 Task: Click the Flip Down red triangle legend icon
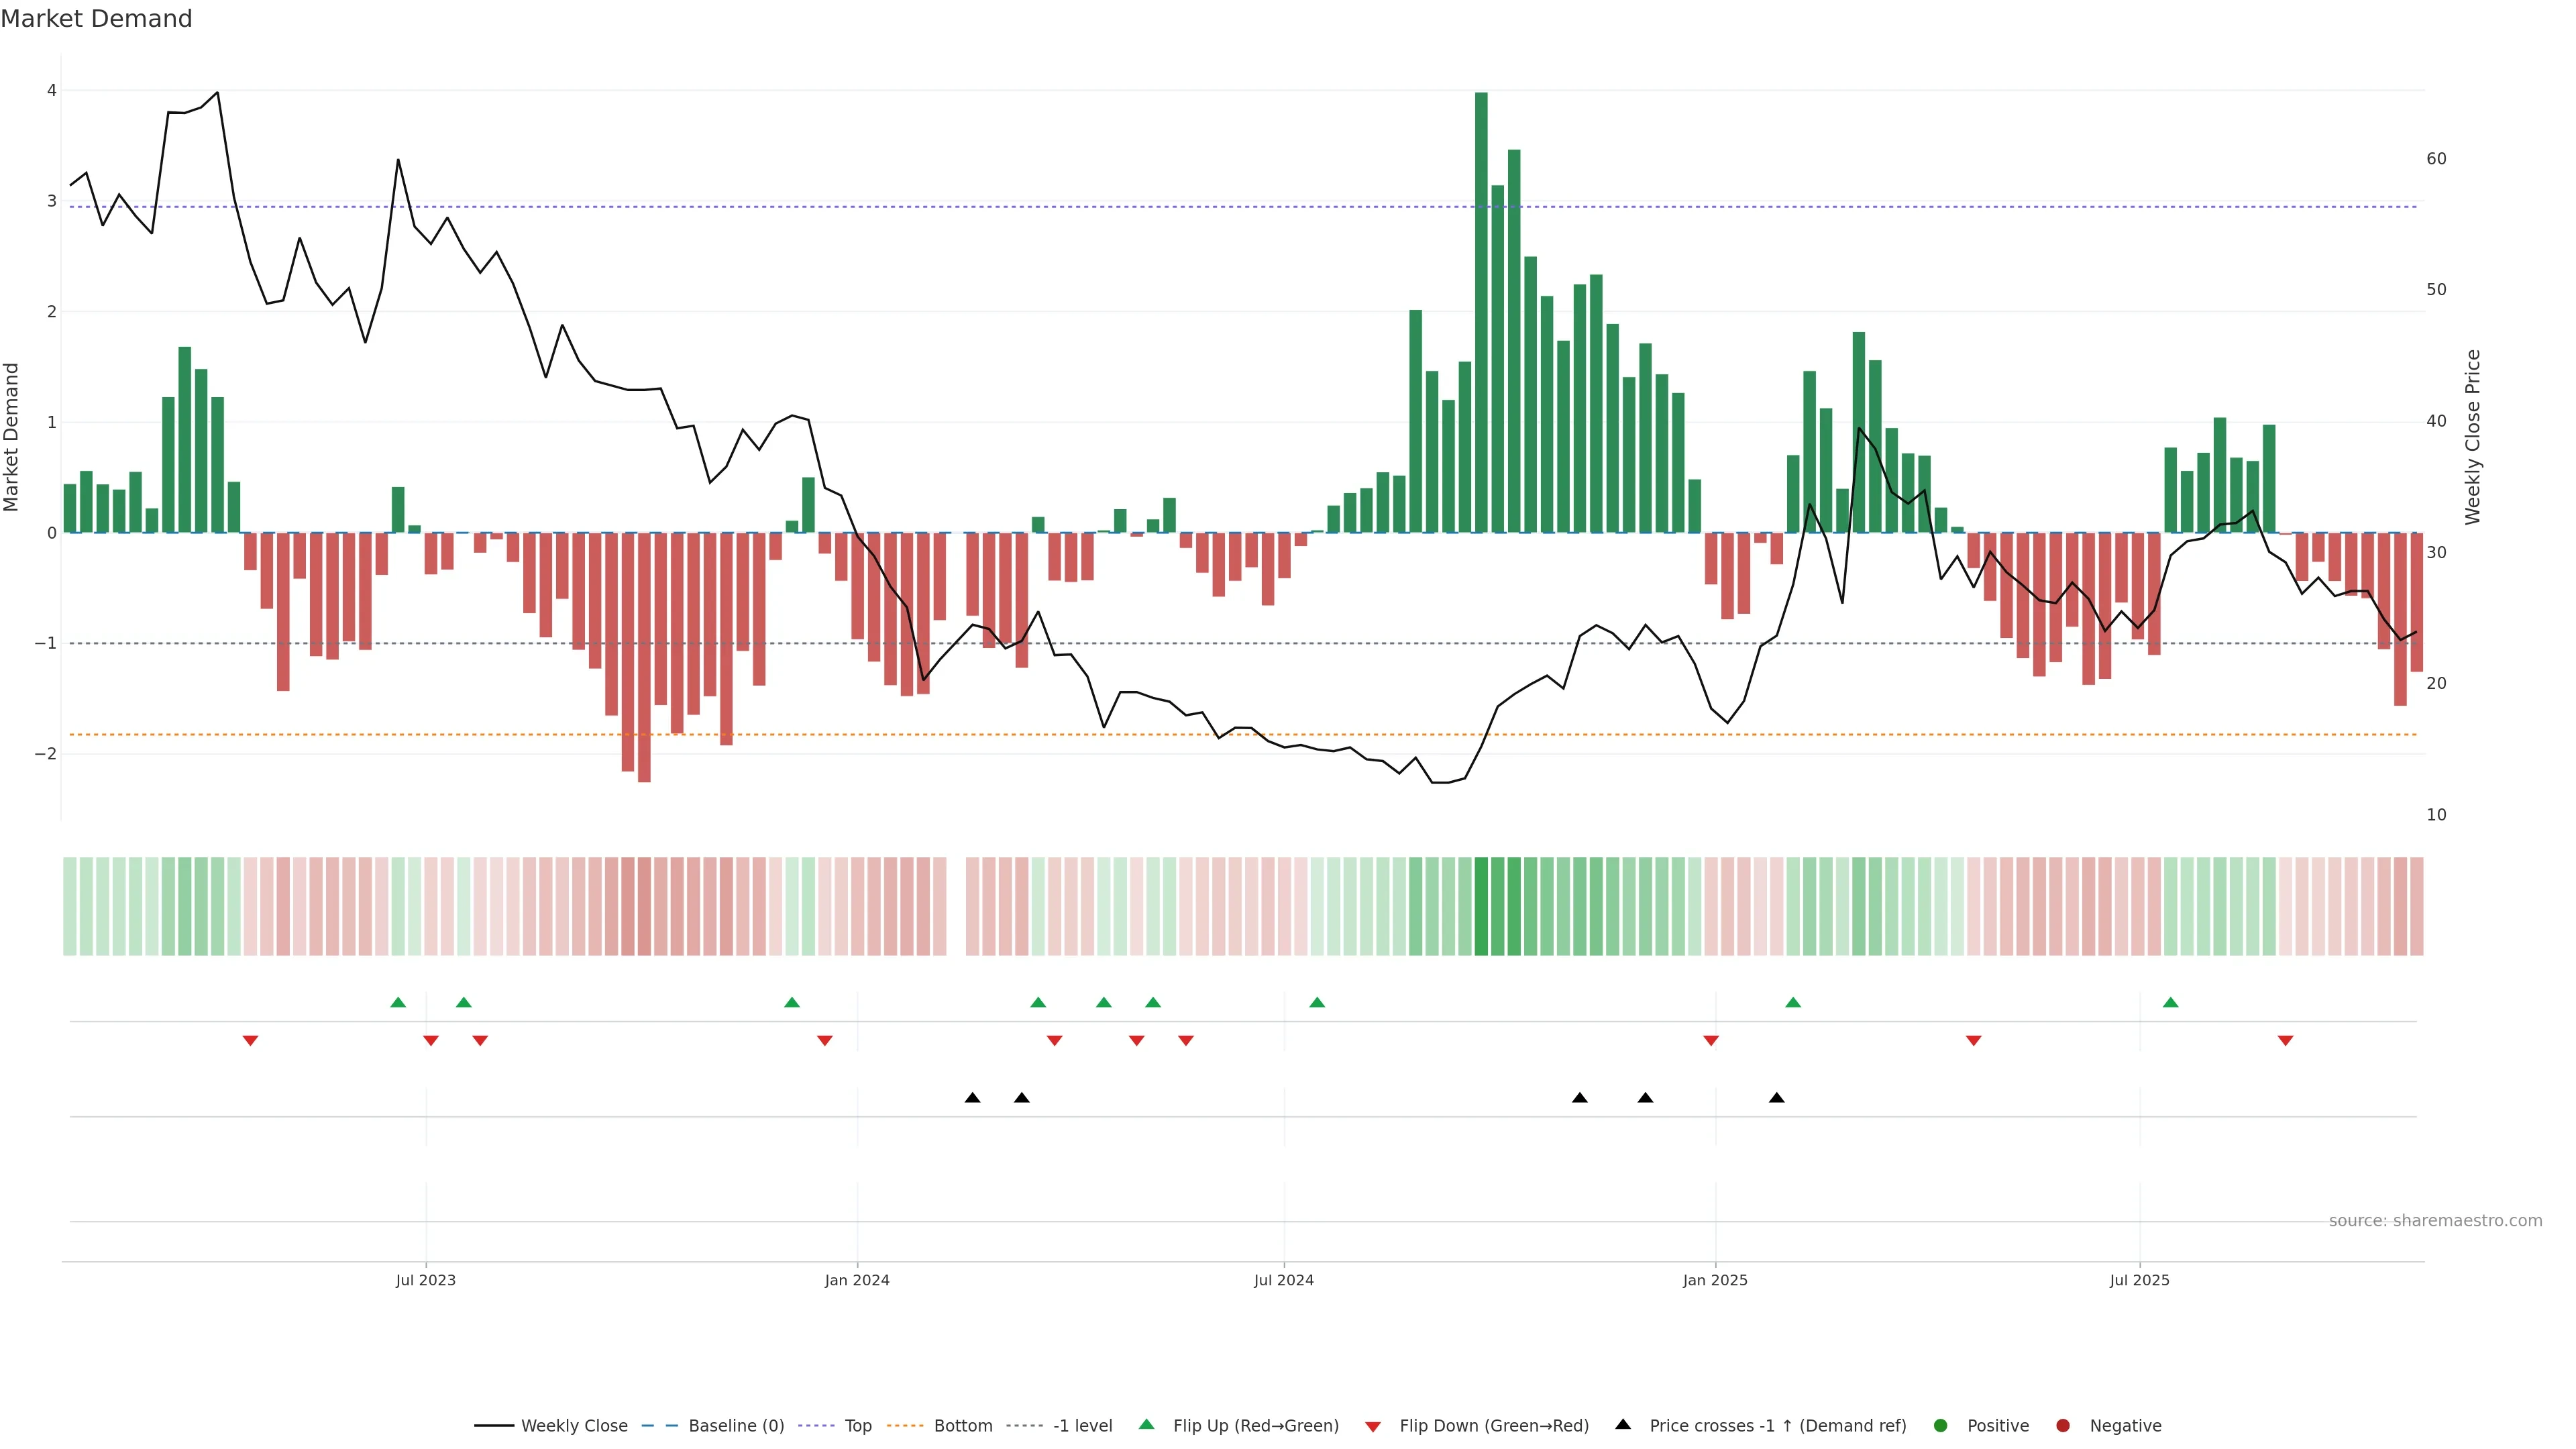click(x=1373, y=1426)
